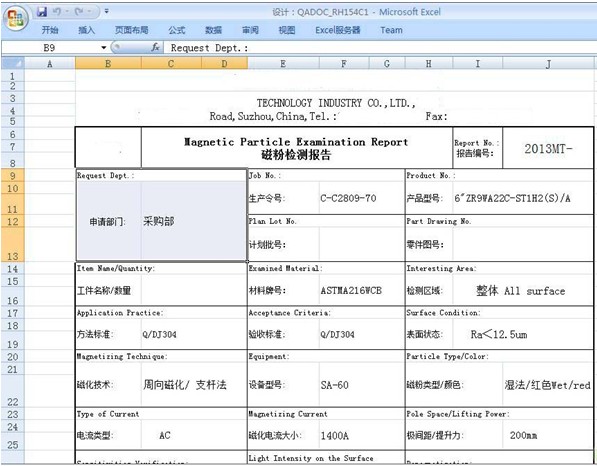This screenshot has width=597, height=466.
Task: Click the Office button logo
Action: click(x=16, y=18)
